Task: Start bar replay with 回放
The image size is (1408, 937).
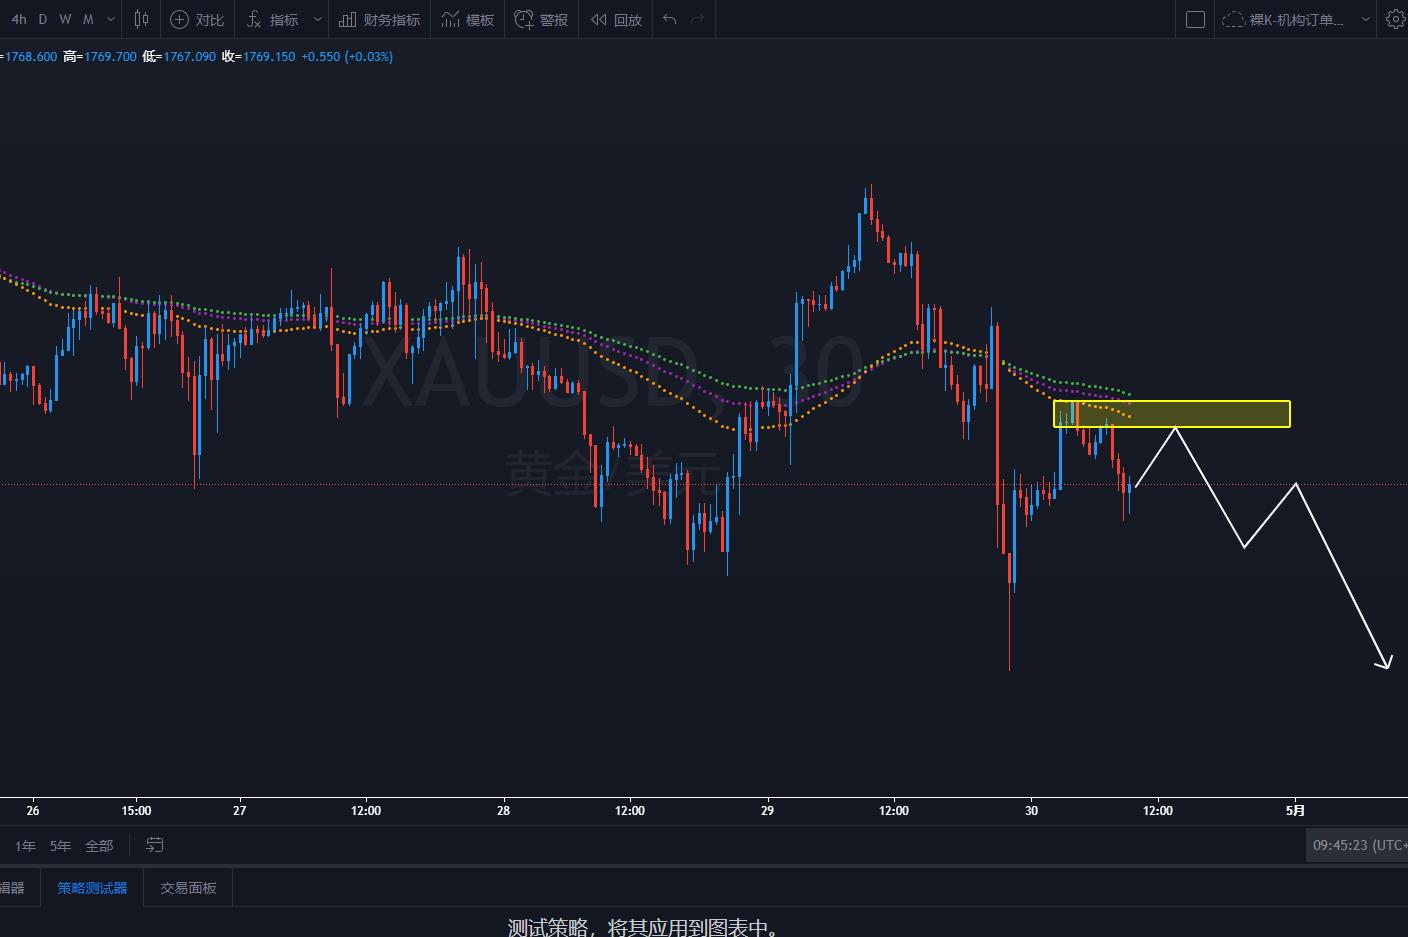Action: tap(616, 19)
